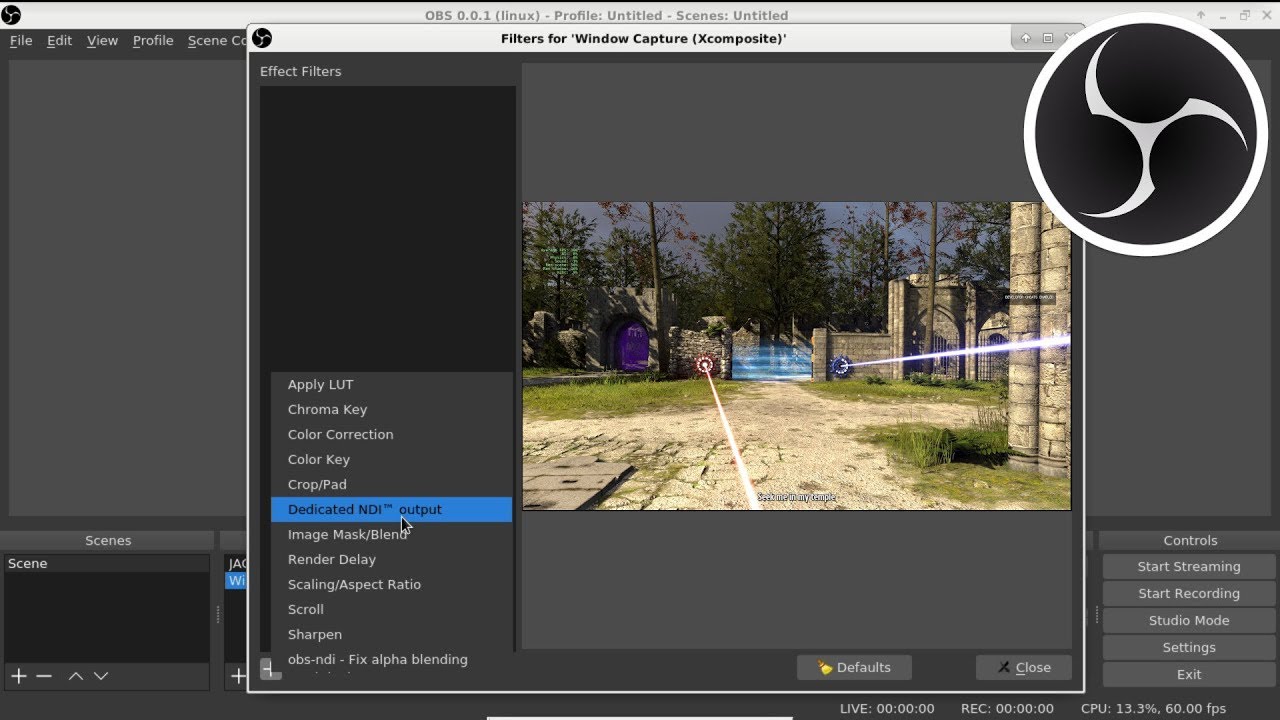1280x720 pixels.
Task: Choose Chroma Key filter
Action: coord(391,409)
